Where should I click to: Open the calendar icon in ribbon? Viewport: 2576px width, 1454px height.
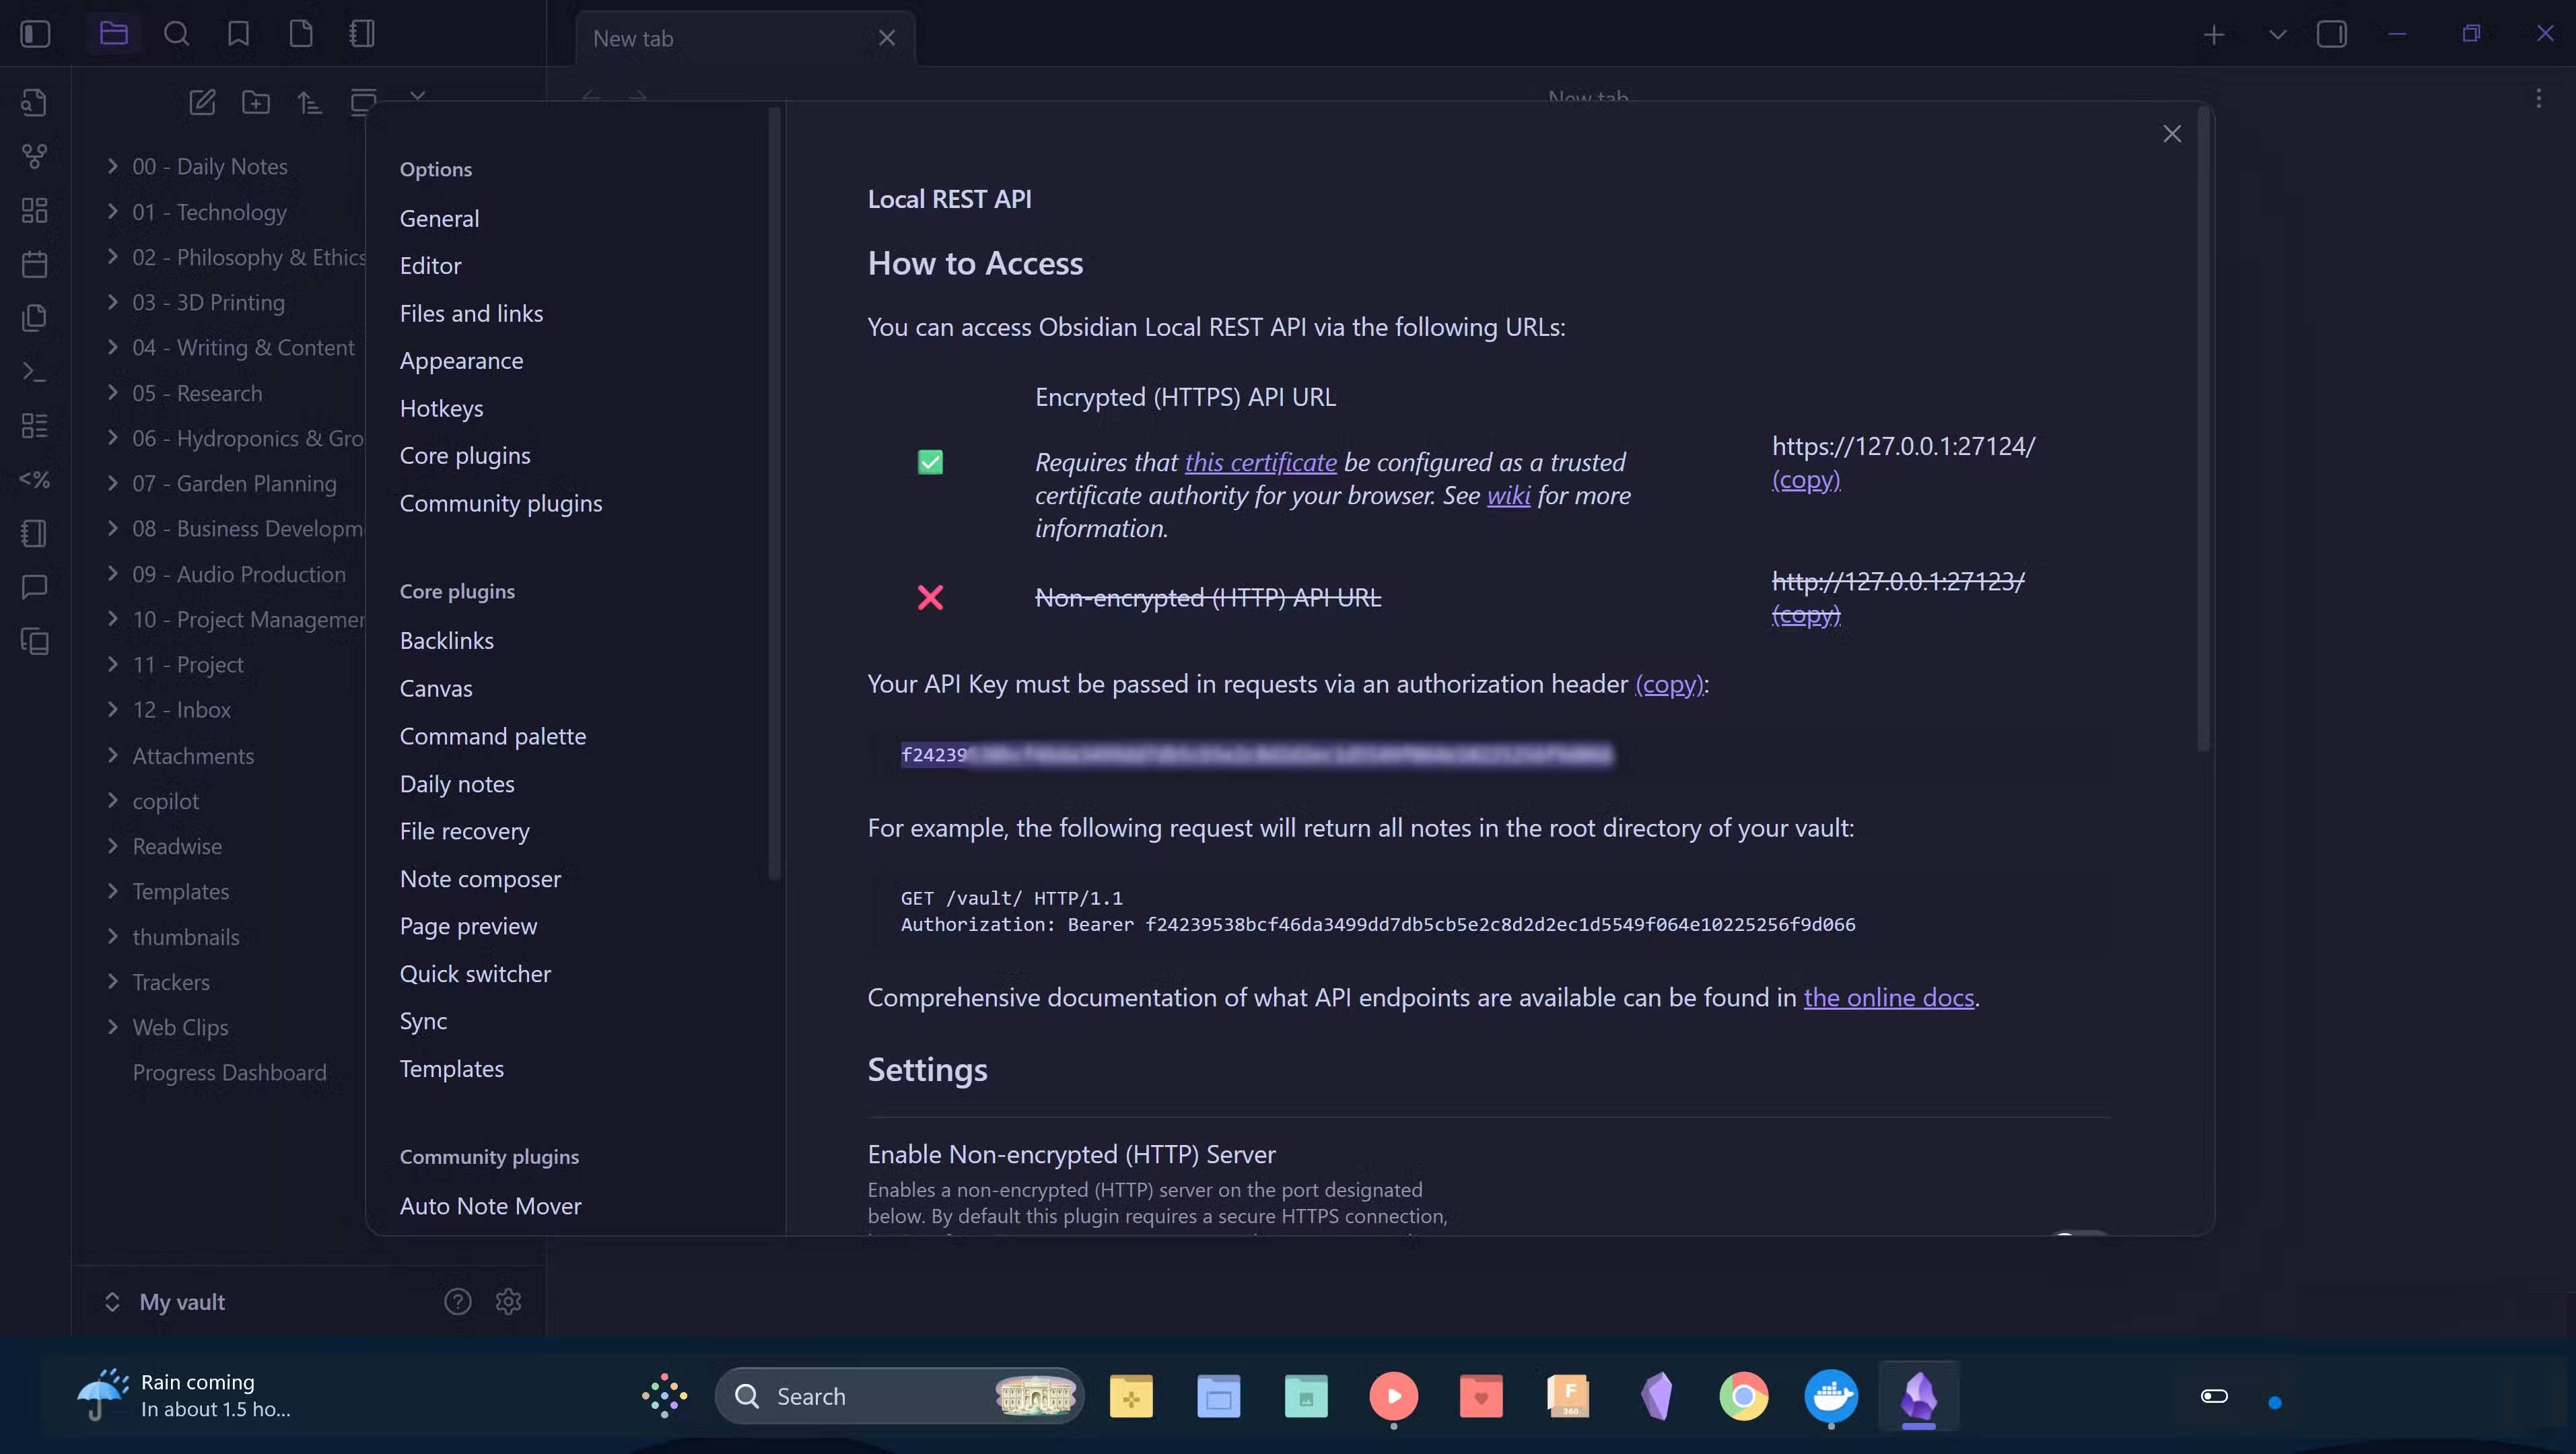[x=34, y=264]
